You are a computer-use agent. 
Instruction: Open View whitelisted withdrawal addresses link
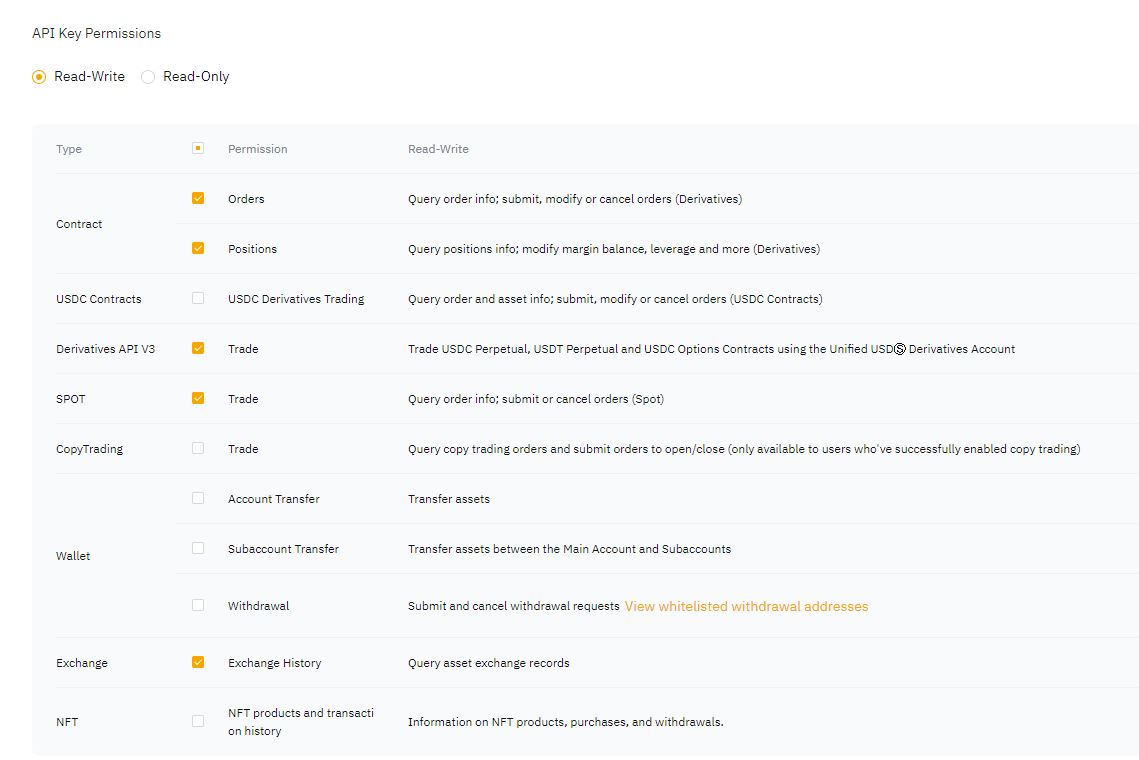click(746, 606)
